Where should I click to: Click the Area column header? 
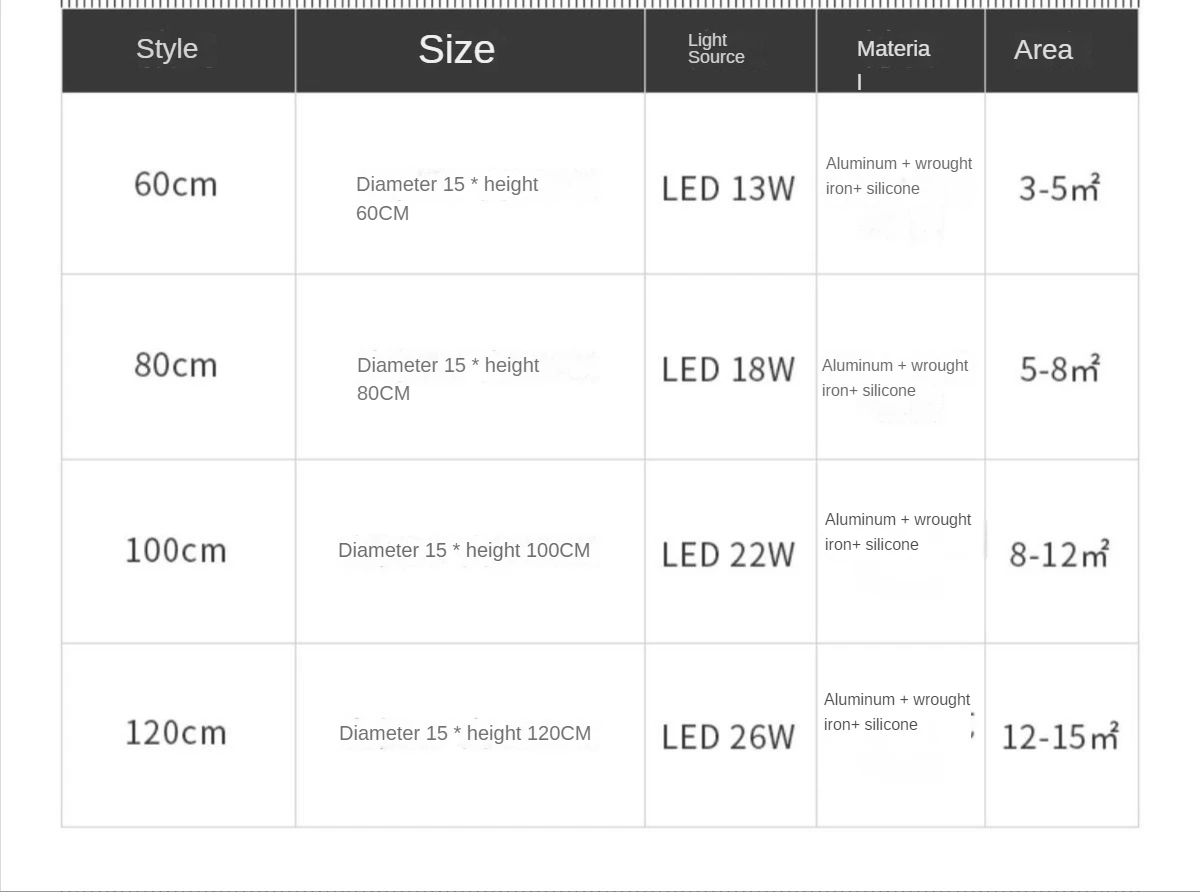click(x=1043, y=50)
